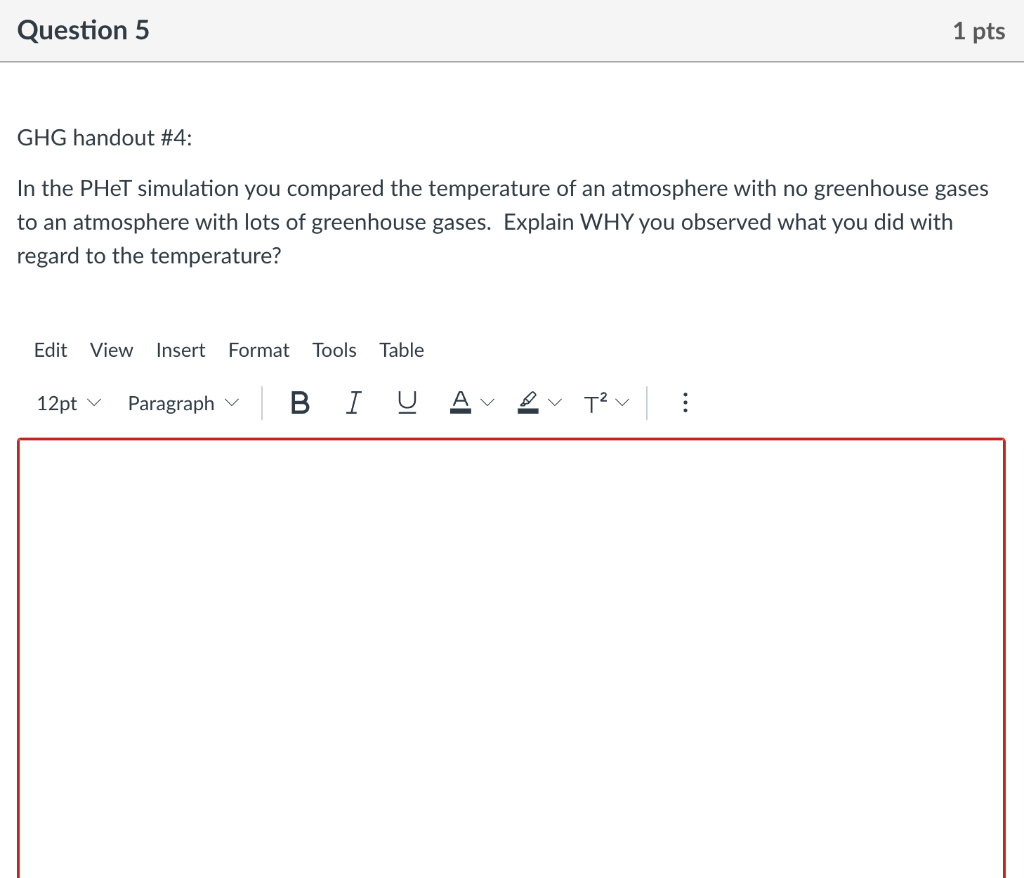Open the More options kebab menu
Viewport: 1024px width, 878px height.
[685, 401]
